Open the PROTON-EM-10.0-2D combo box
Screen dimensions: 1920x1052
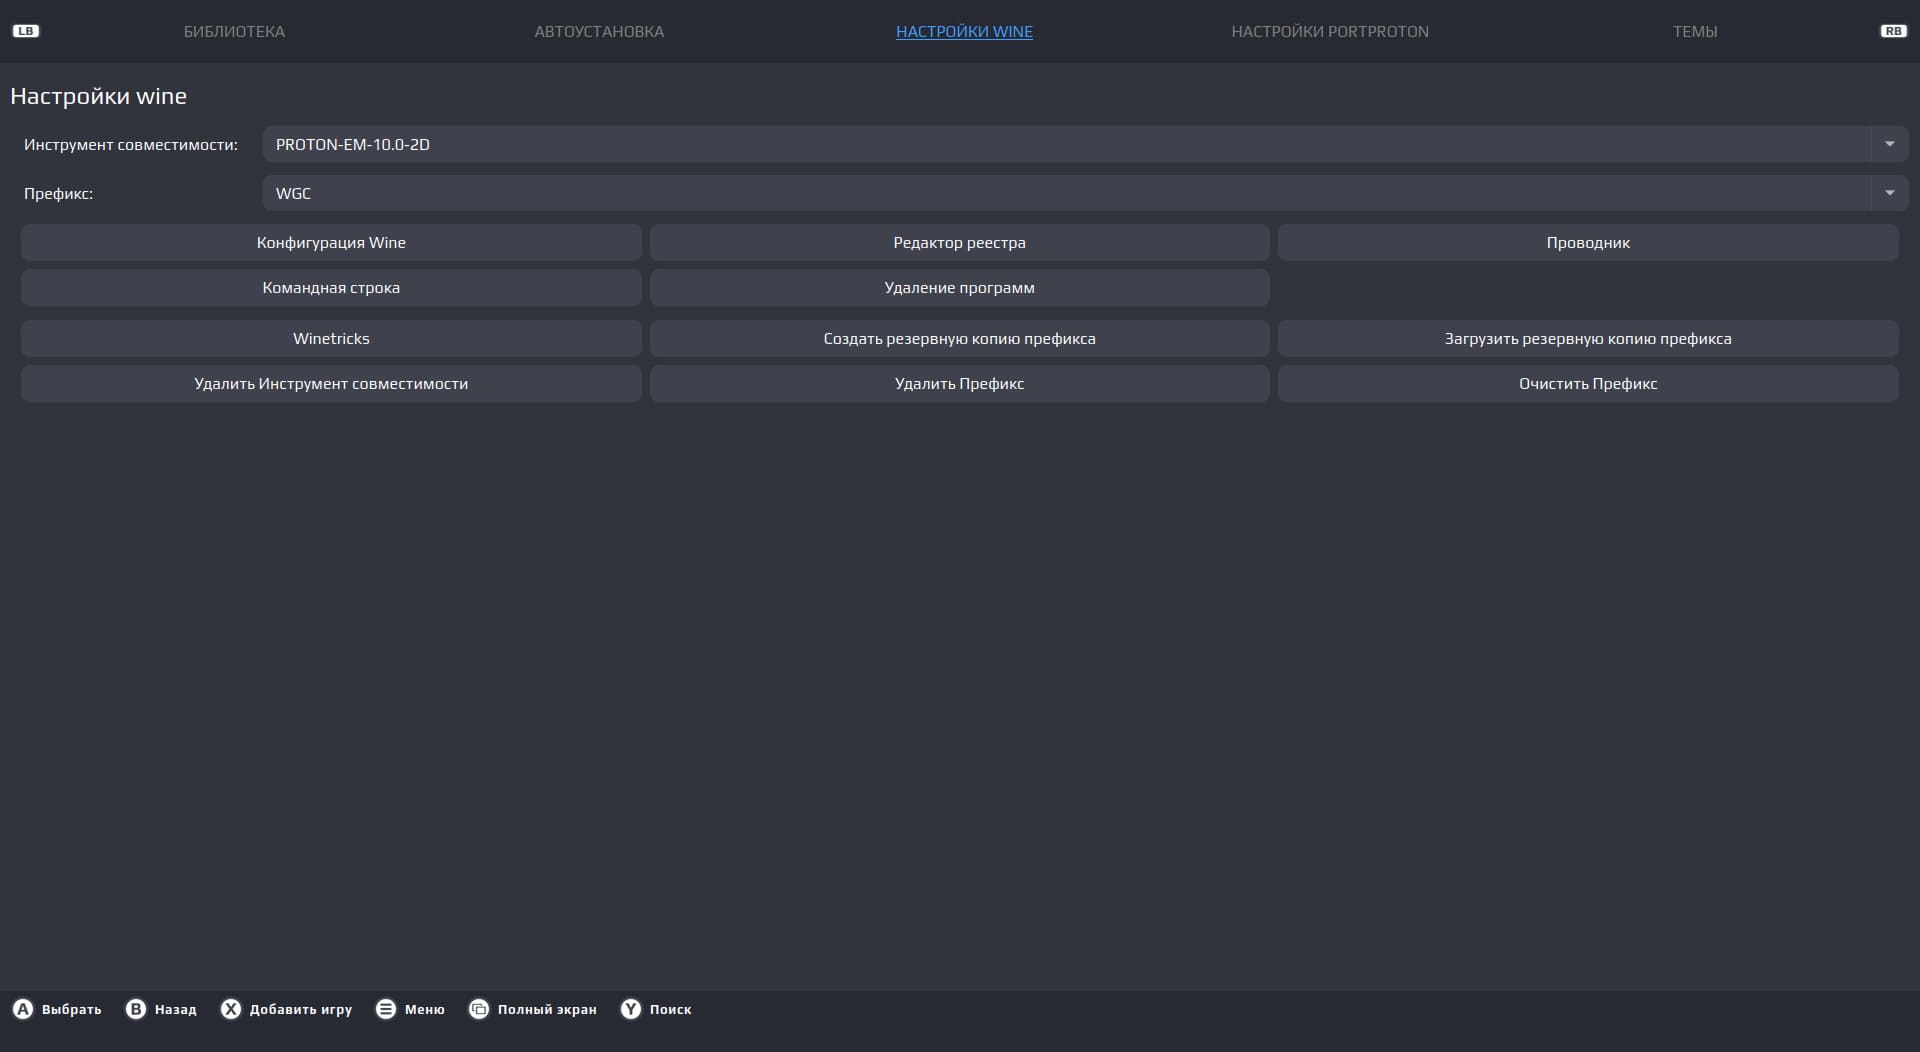pos(1065,144)
